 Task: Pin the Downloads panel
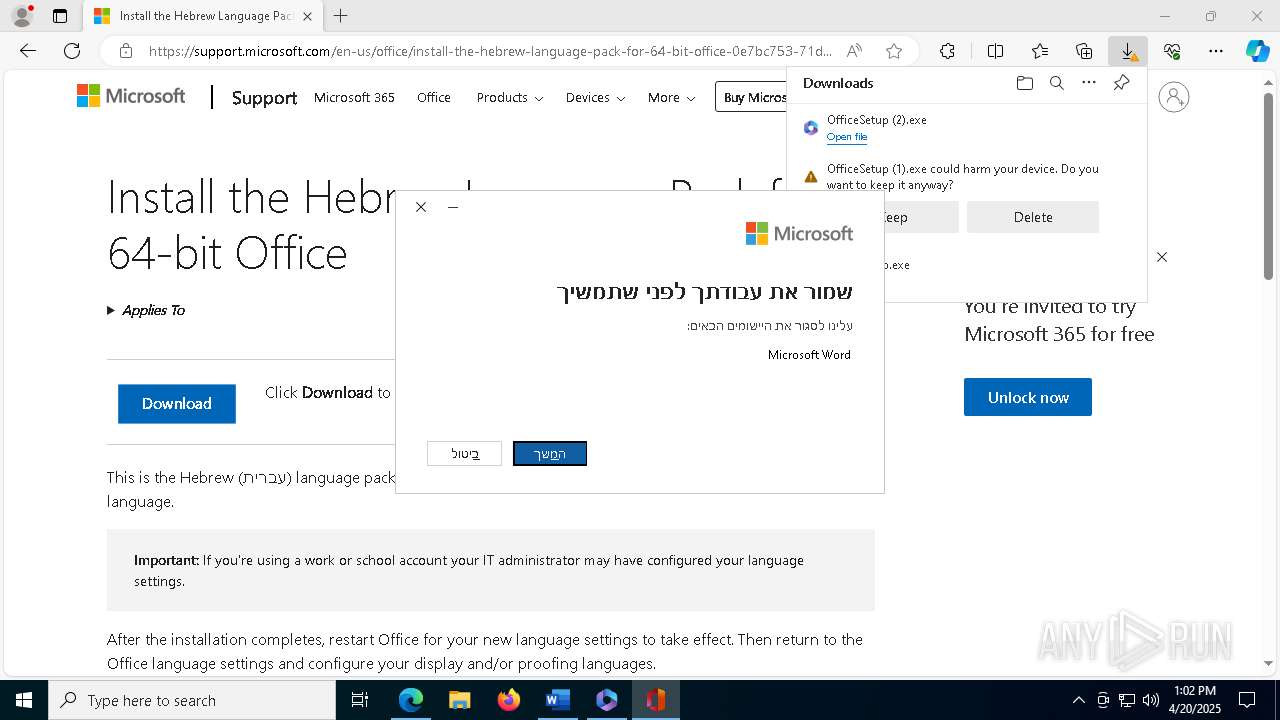coord(1122,83)
